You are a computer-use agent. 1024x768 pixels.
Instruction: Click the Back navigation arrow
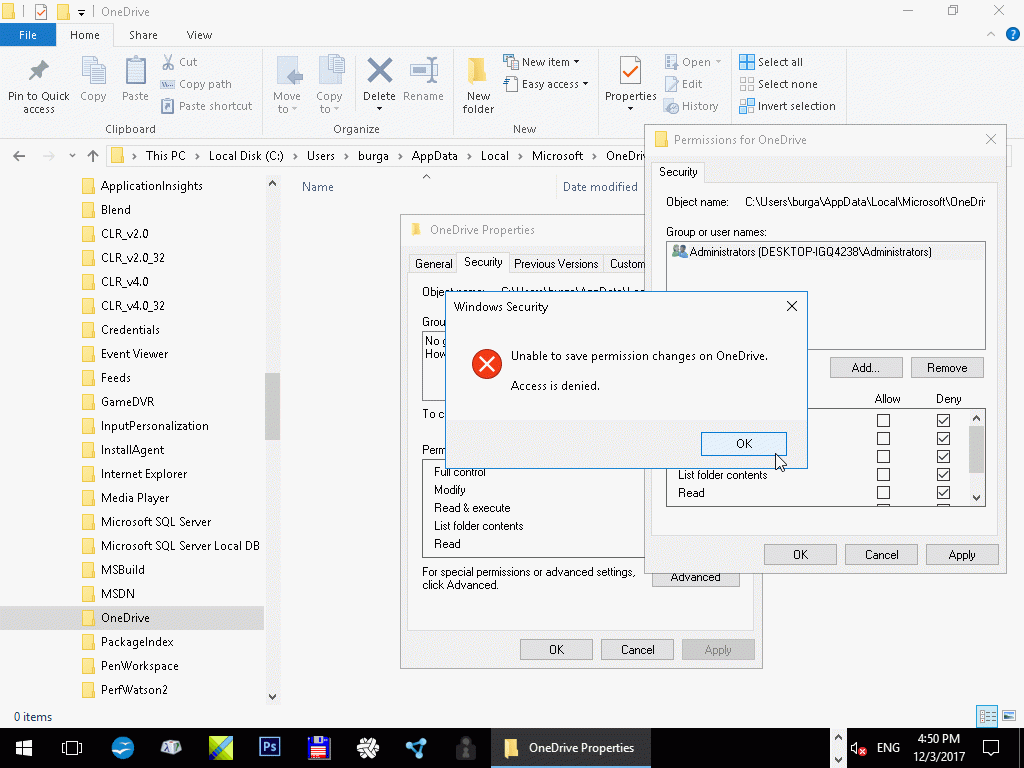click(x=19, y=156)
